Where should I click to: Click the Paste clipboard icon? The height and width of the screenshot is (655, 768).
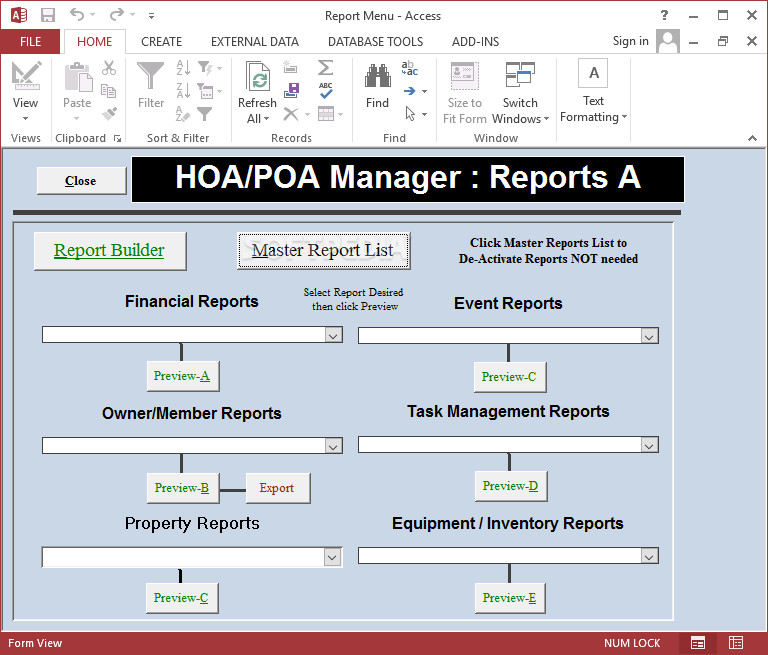tap(77, 77)
